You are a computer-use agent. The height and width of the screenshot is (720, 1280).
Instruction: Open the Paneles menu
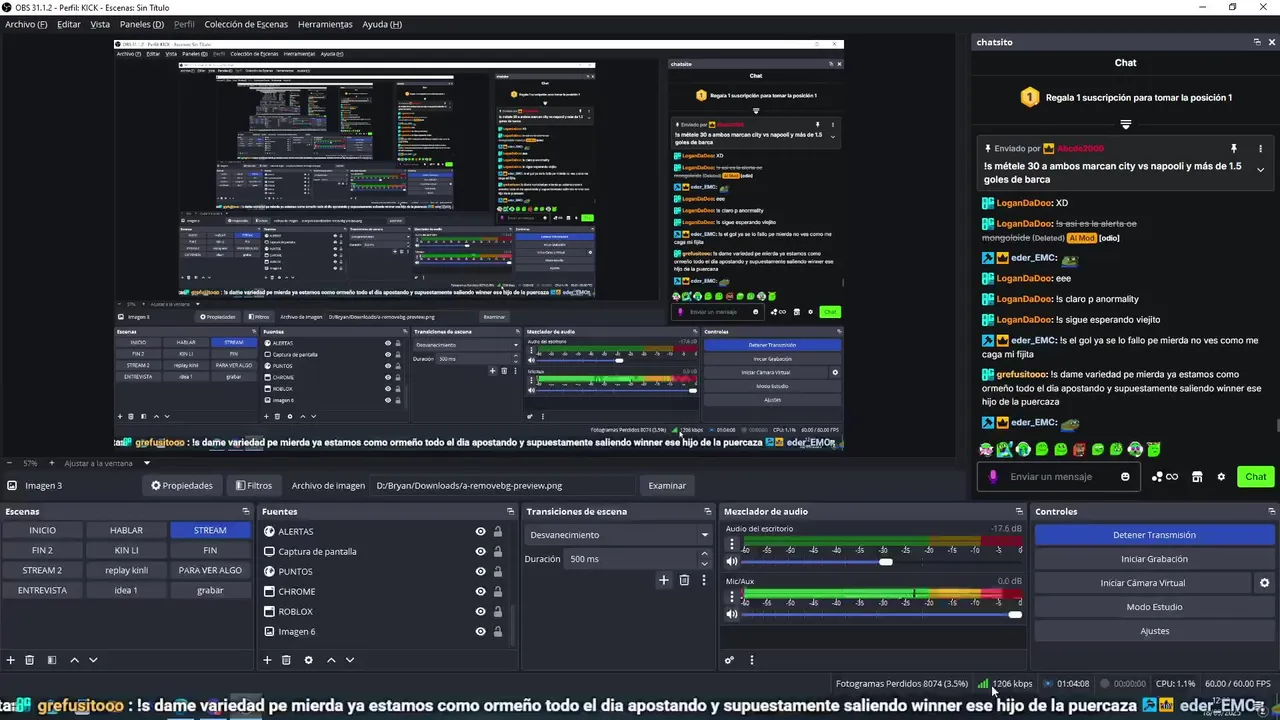pyautogui.click(x=142, y=24)
